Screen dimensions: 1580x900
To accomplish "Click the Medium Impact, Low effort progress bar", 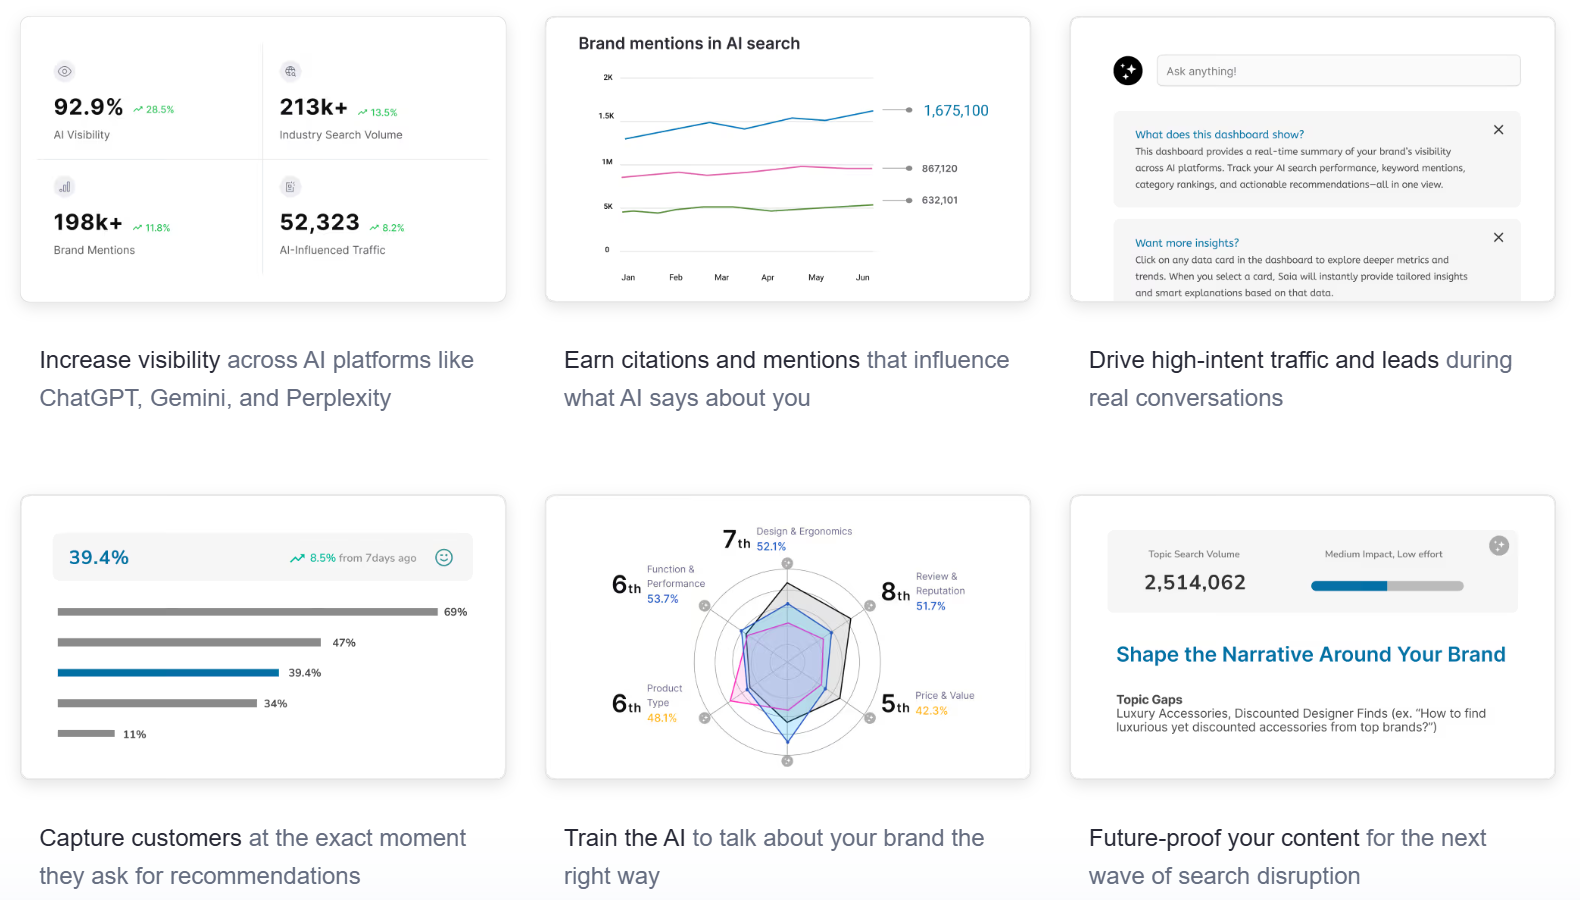I will coord(1386,586).
